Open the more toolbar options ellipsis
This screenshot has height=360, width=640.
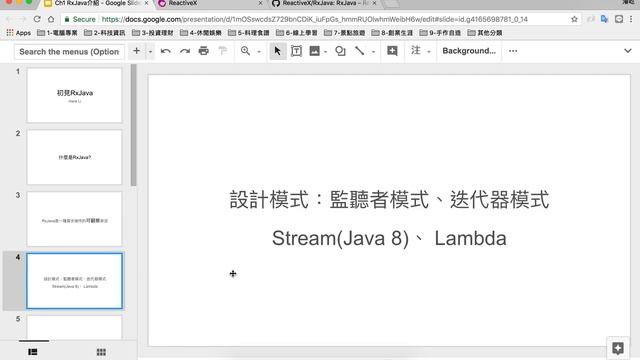tap(513, 51)
